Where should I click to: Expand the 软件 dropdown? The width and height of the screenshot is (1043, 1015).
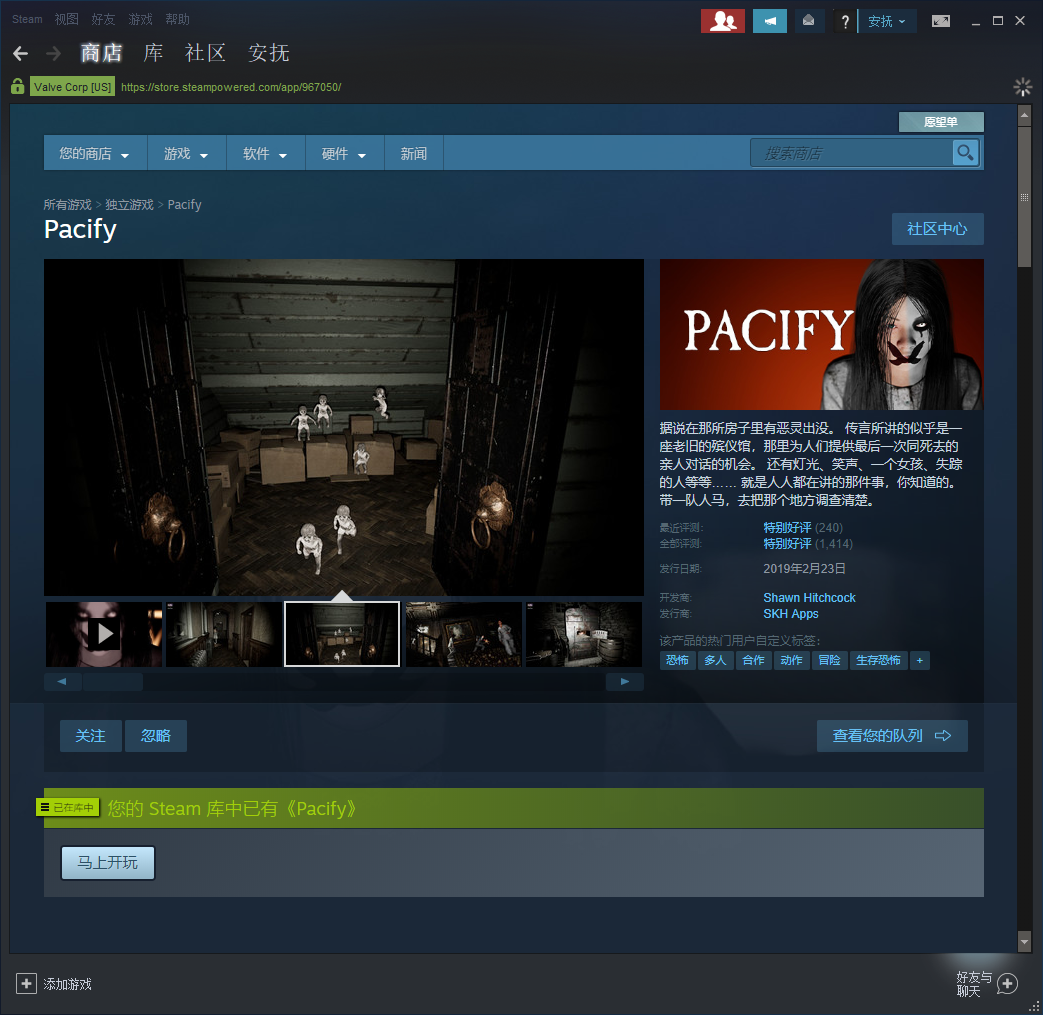265,154
